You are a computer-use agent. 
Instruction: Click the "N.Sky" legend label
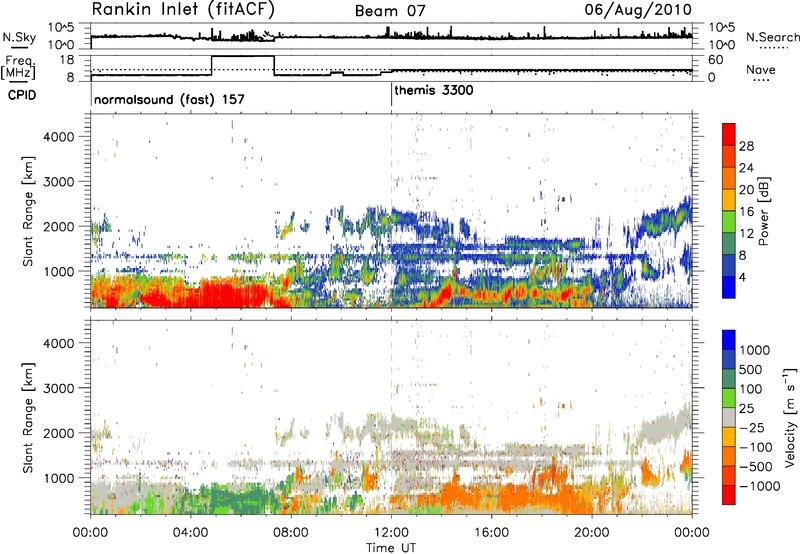[19, 37]
